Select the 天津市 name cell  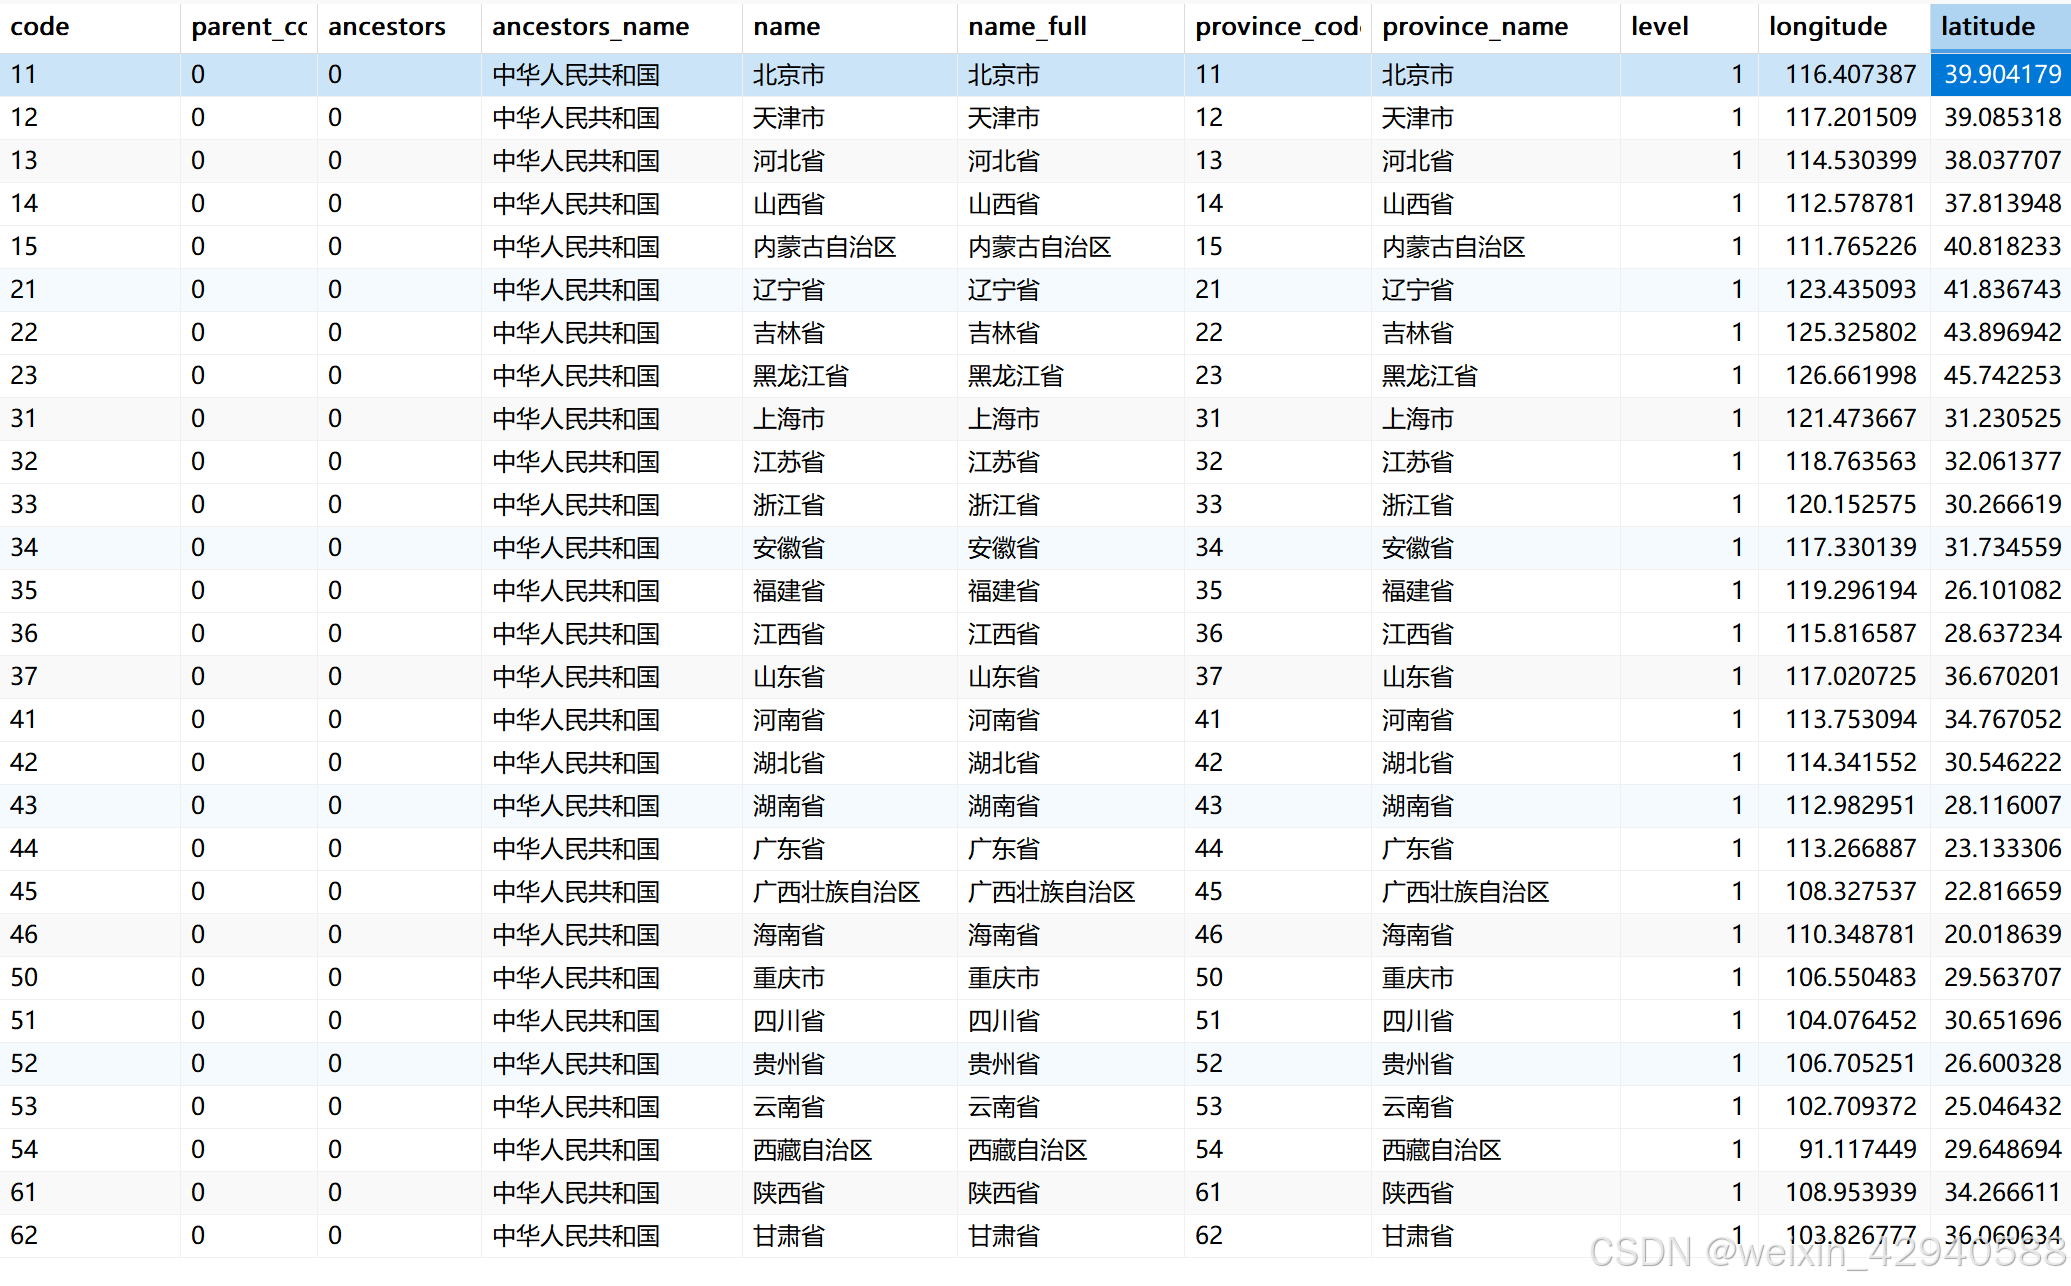click(789, 118)
